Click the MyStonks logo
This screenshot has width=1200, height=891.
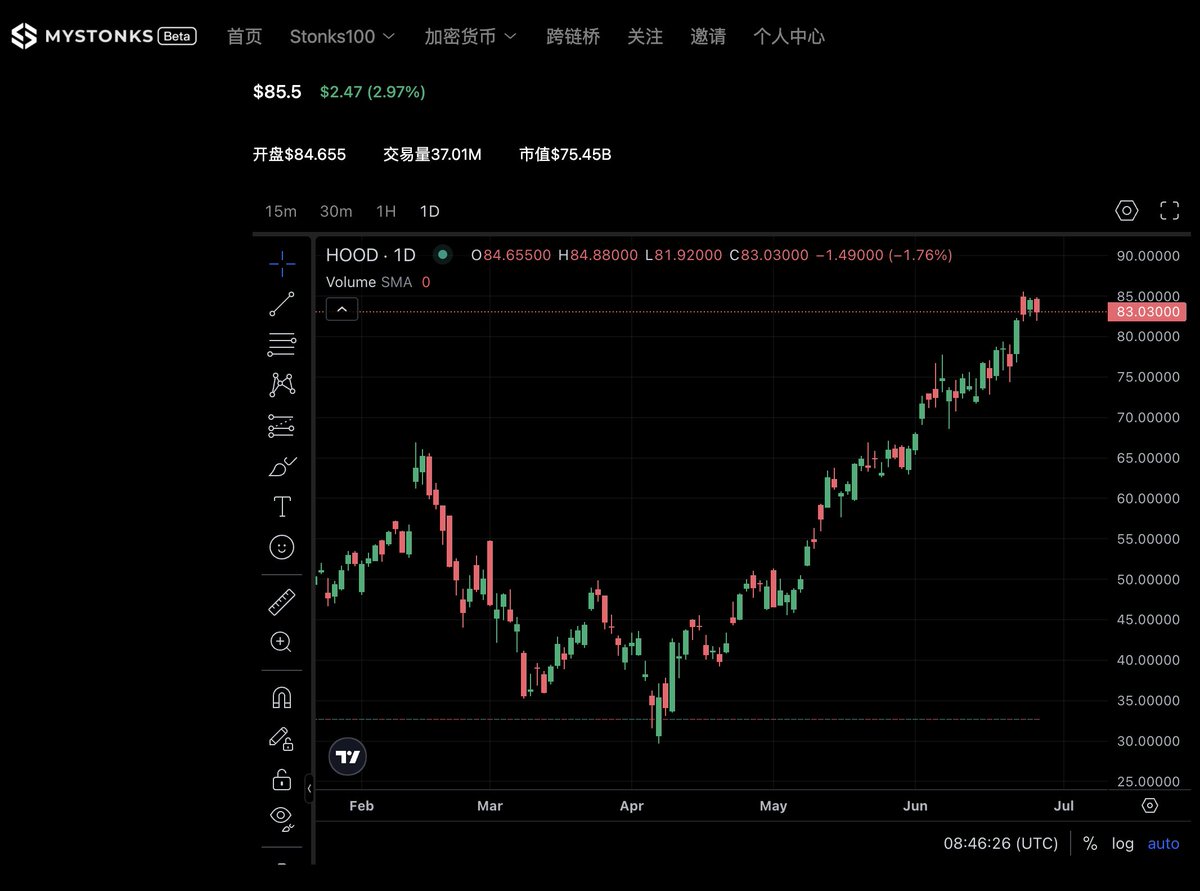85,36
